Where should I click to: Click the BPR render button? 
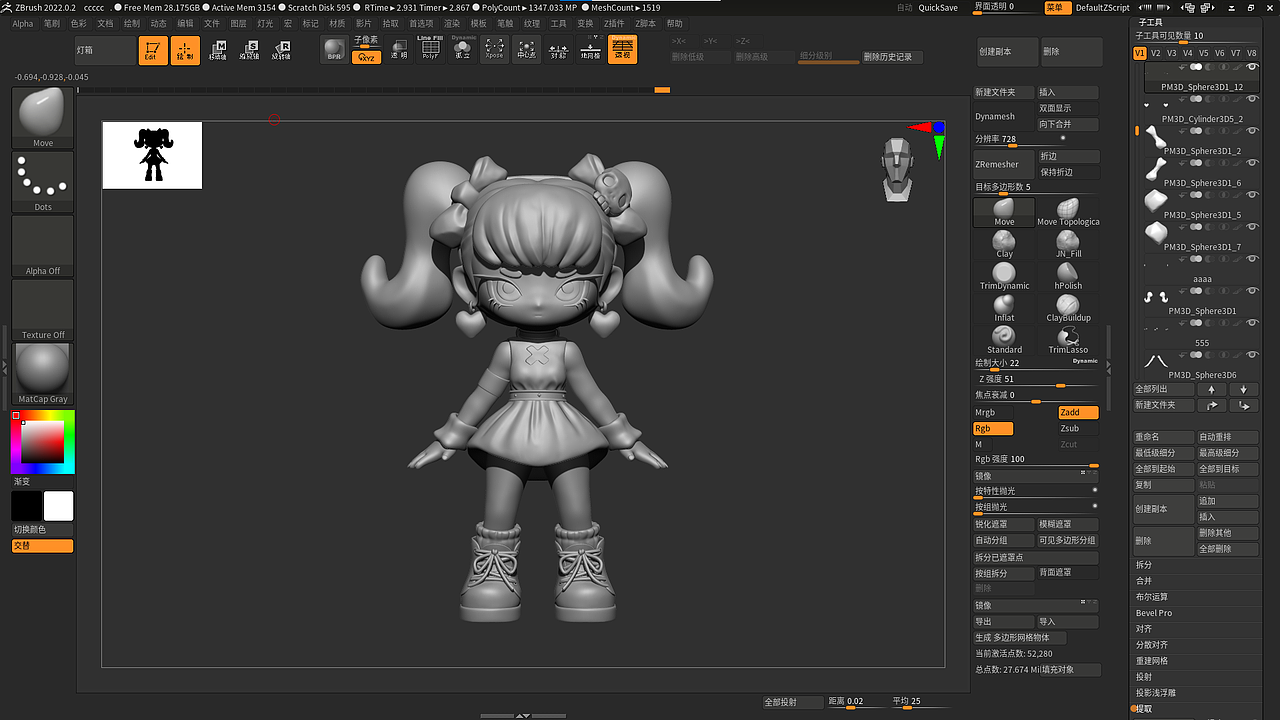pos(334,50)
